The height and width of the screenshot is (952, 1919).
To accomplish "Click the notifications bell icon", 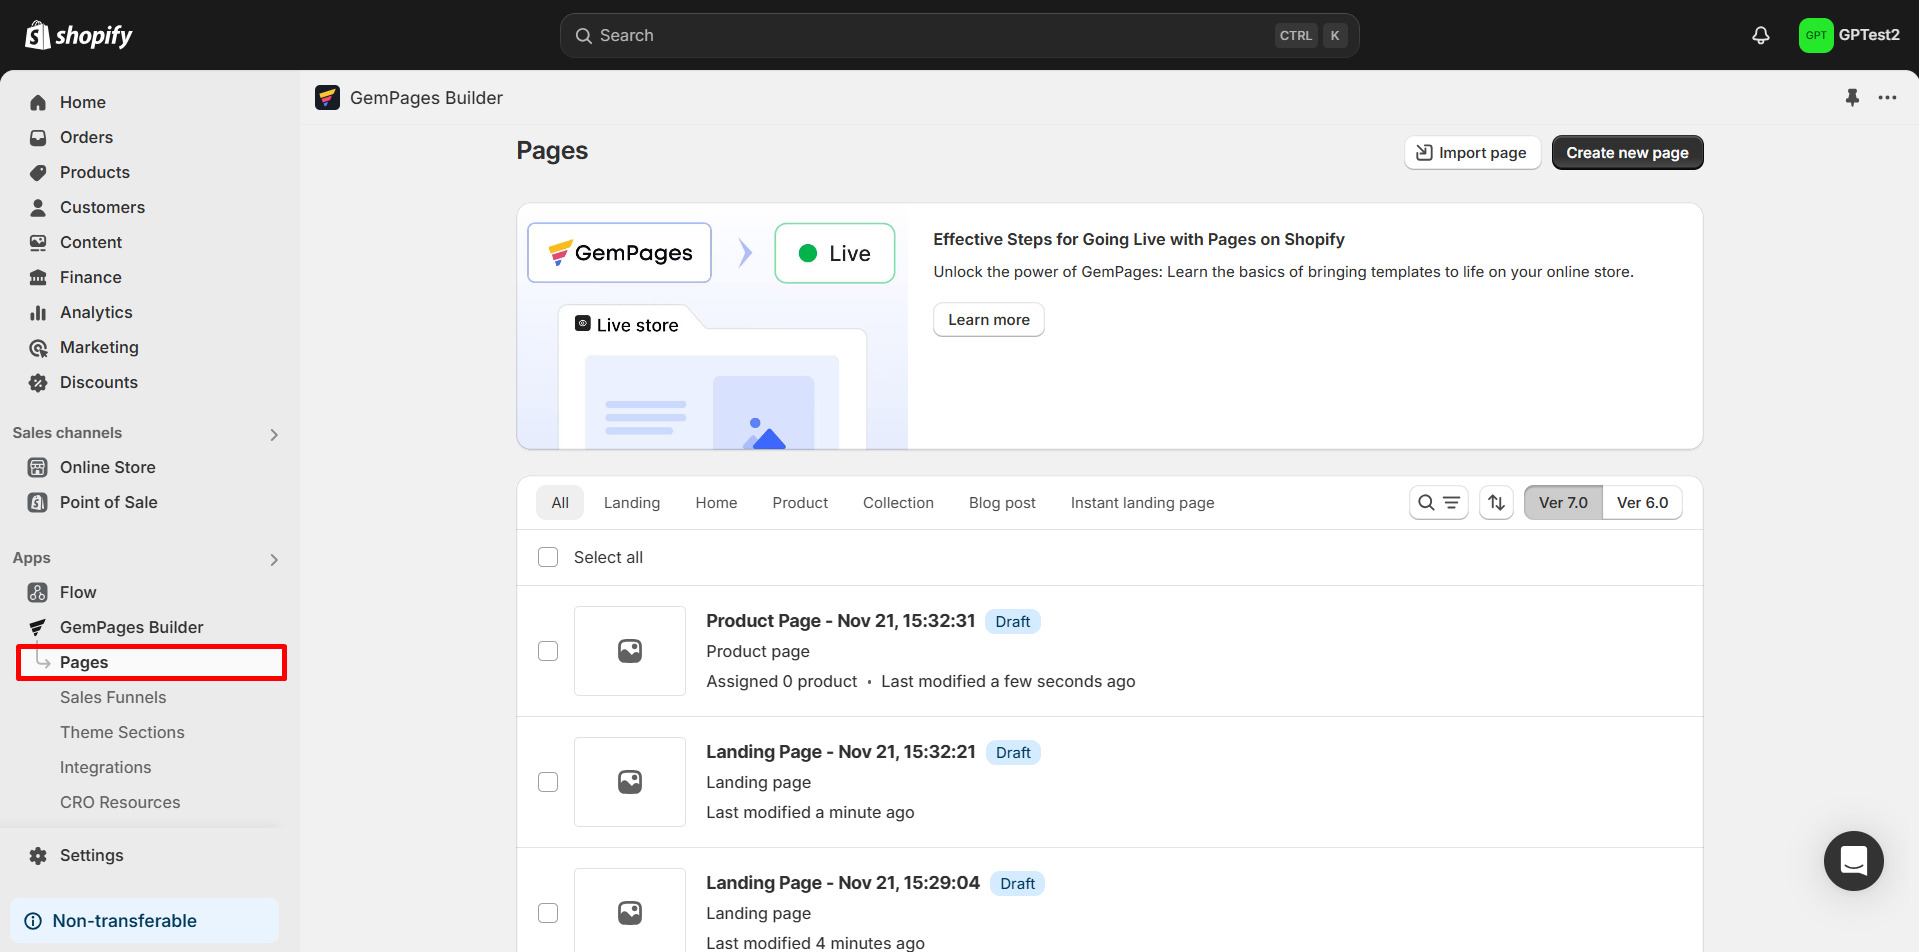I will (1761, 35).
